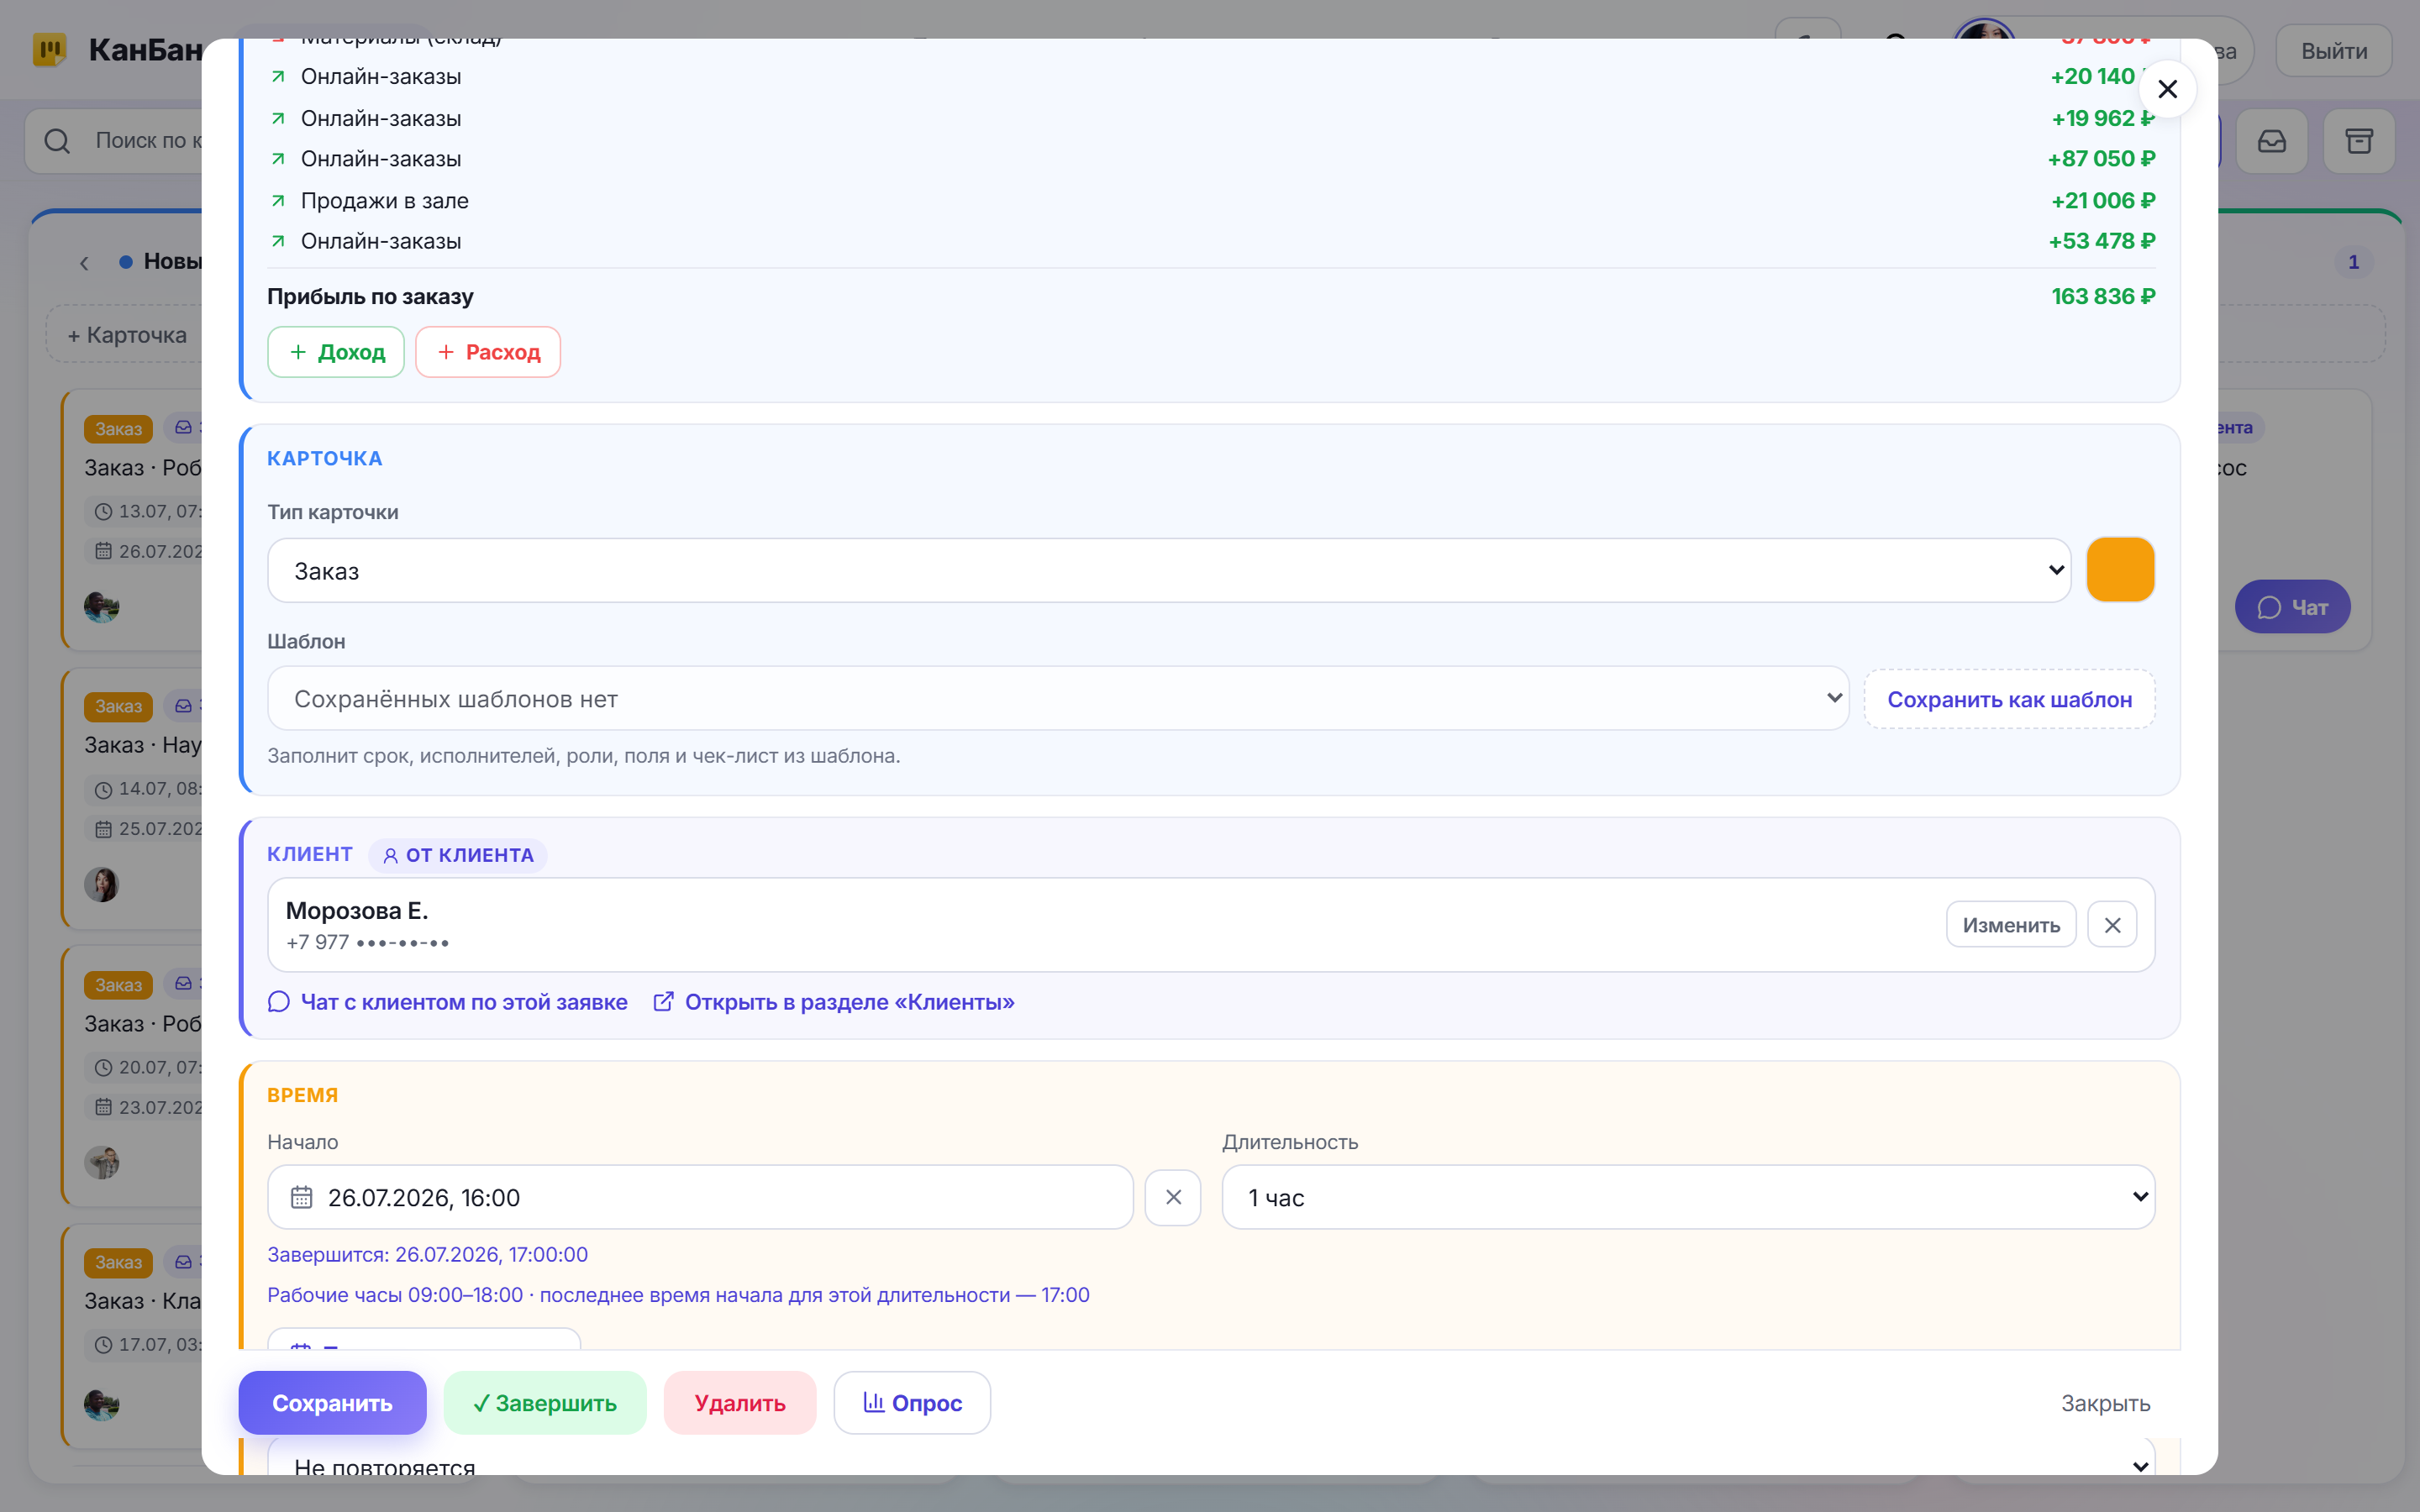The width and height of the screenshot is (2420, 1512).
Task: Add income with the Доход button
Action: coord(336,352)
